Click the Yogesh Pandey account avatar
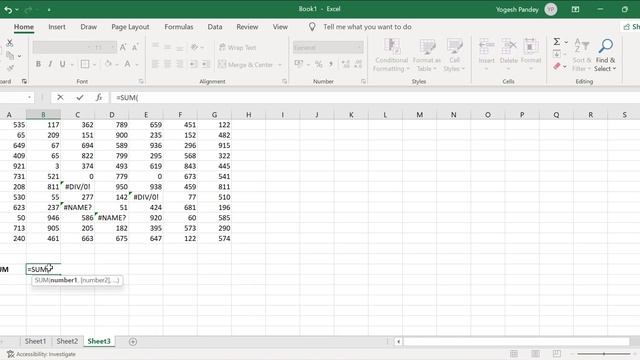 click(551, 9)
